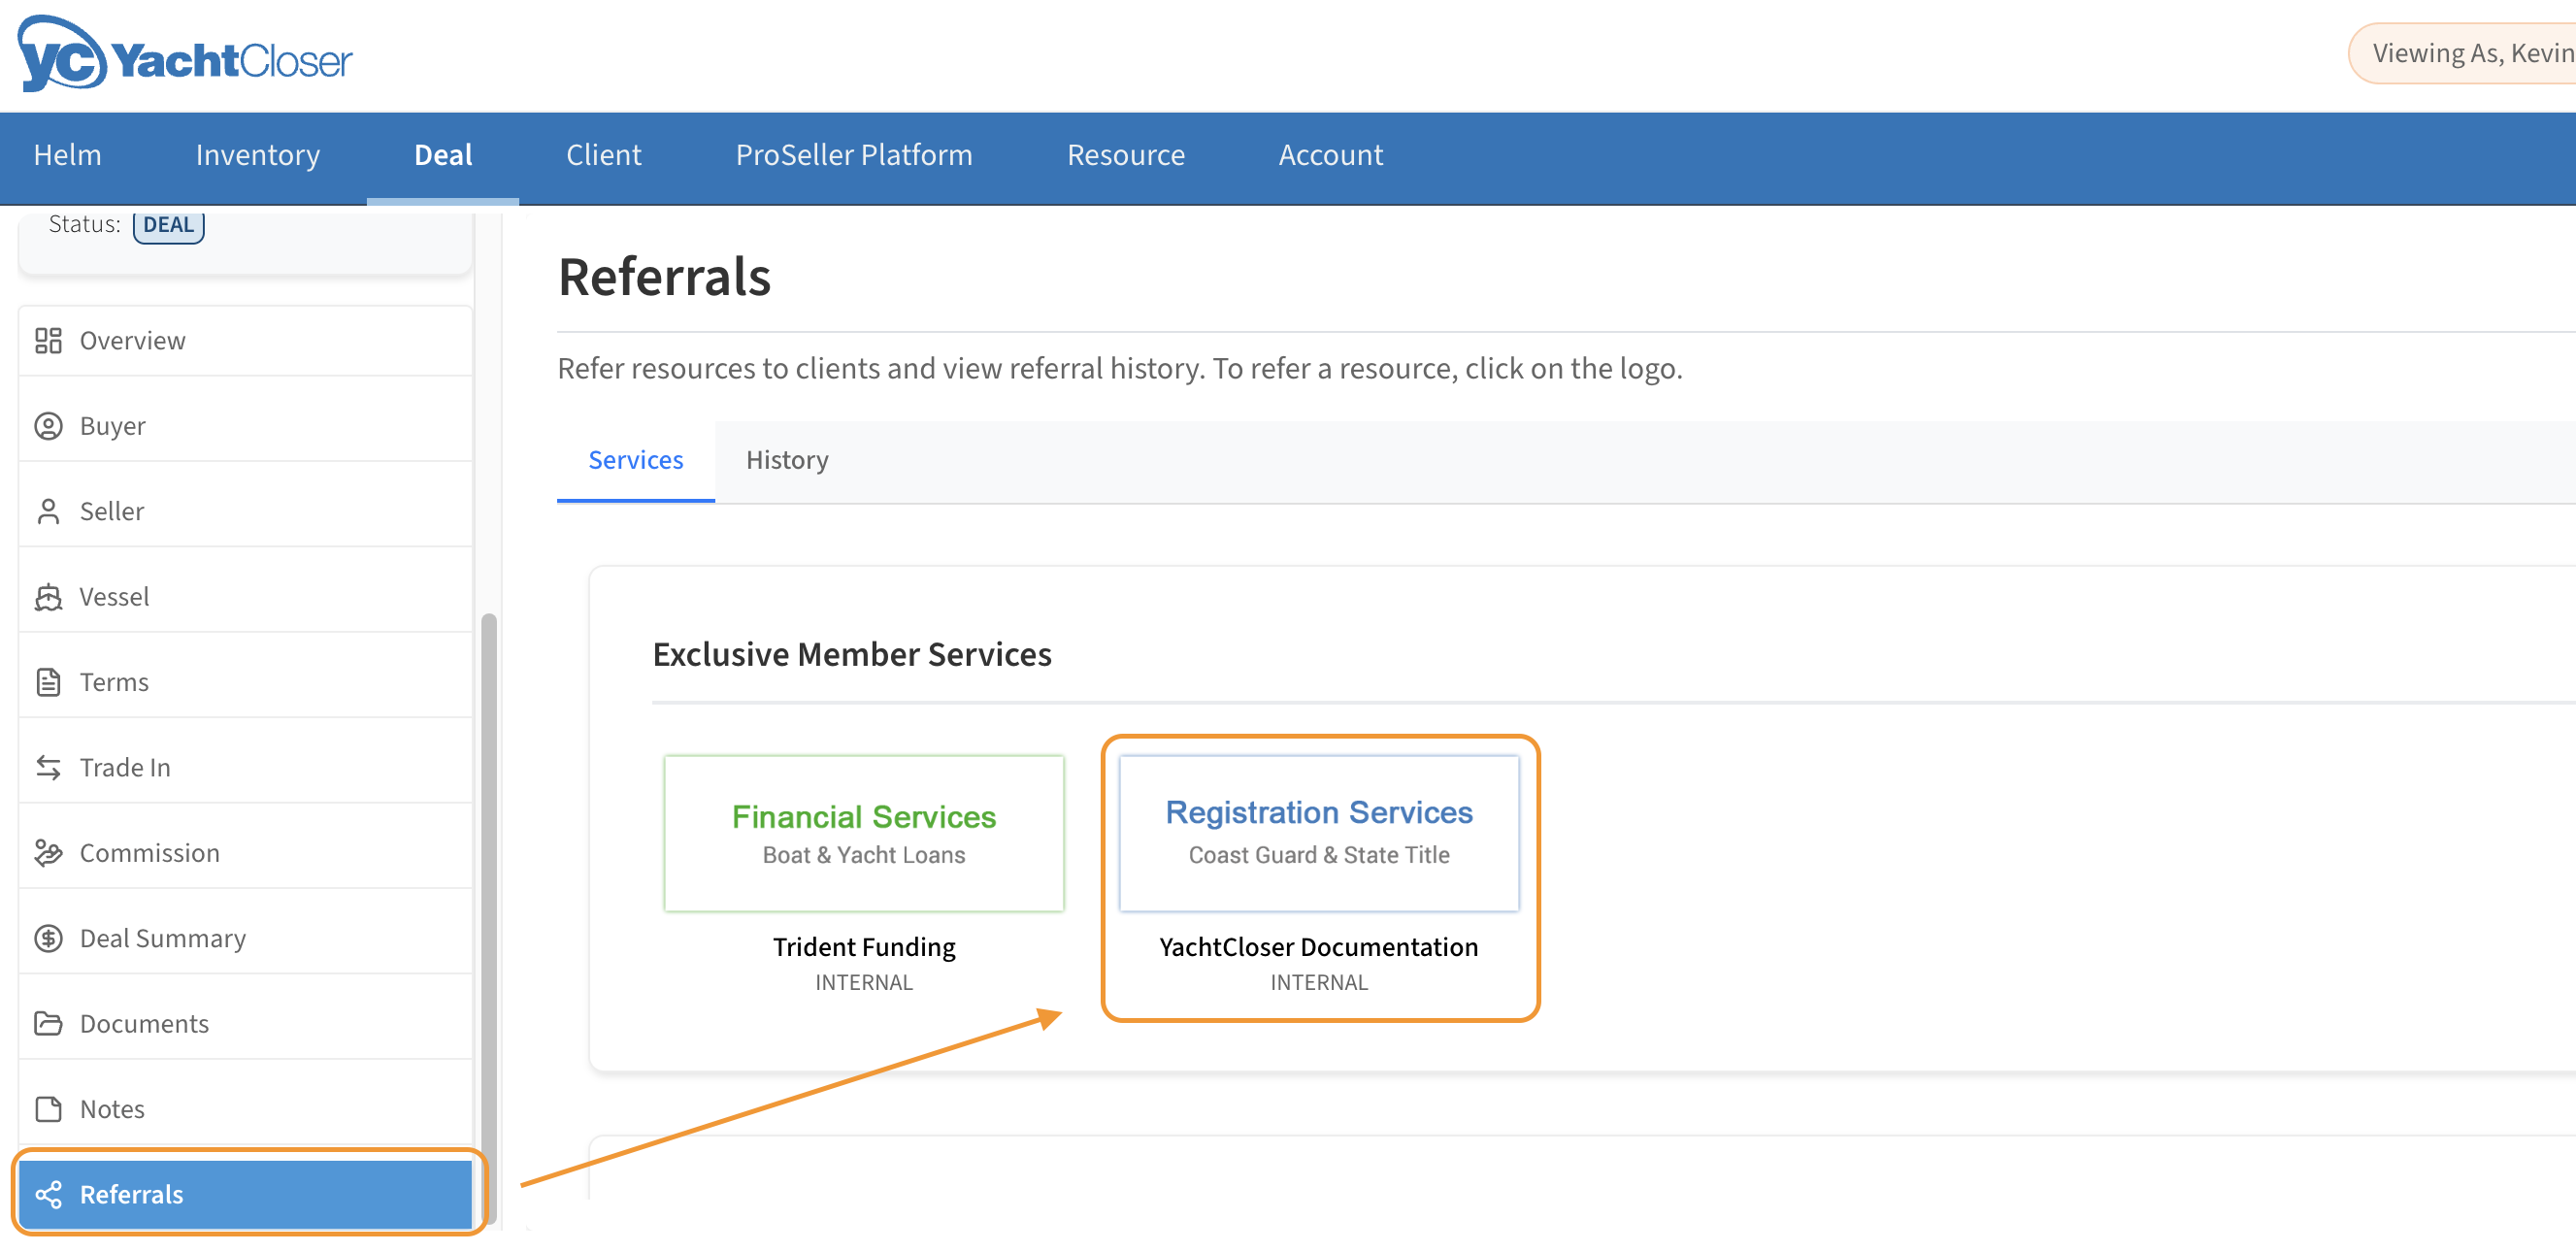Screen dimensions: 2576x1252
Task: Click the Deal Summary dollar icon
Action: (48, 938)
